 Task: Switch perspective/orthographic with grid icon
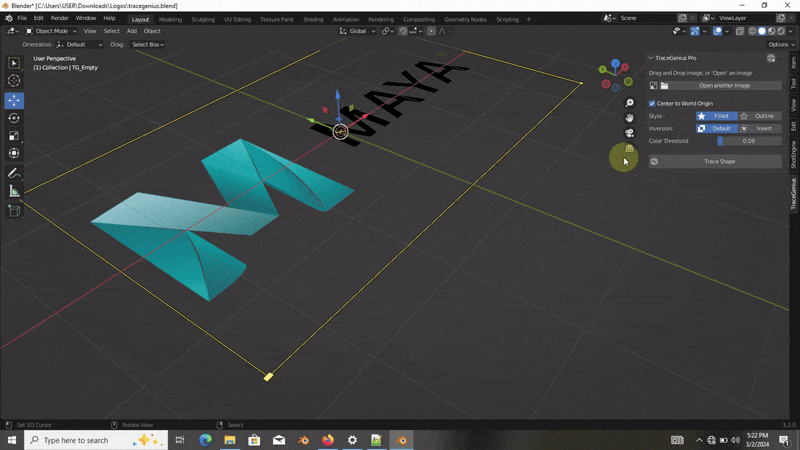pyautogui.click(x=629, y=148)
